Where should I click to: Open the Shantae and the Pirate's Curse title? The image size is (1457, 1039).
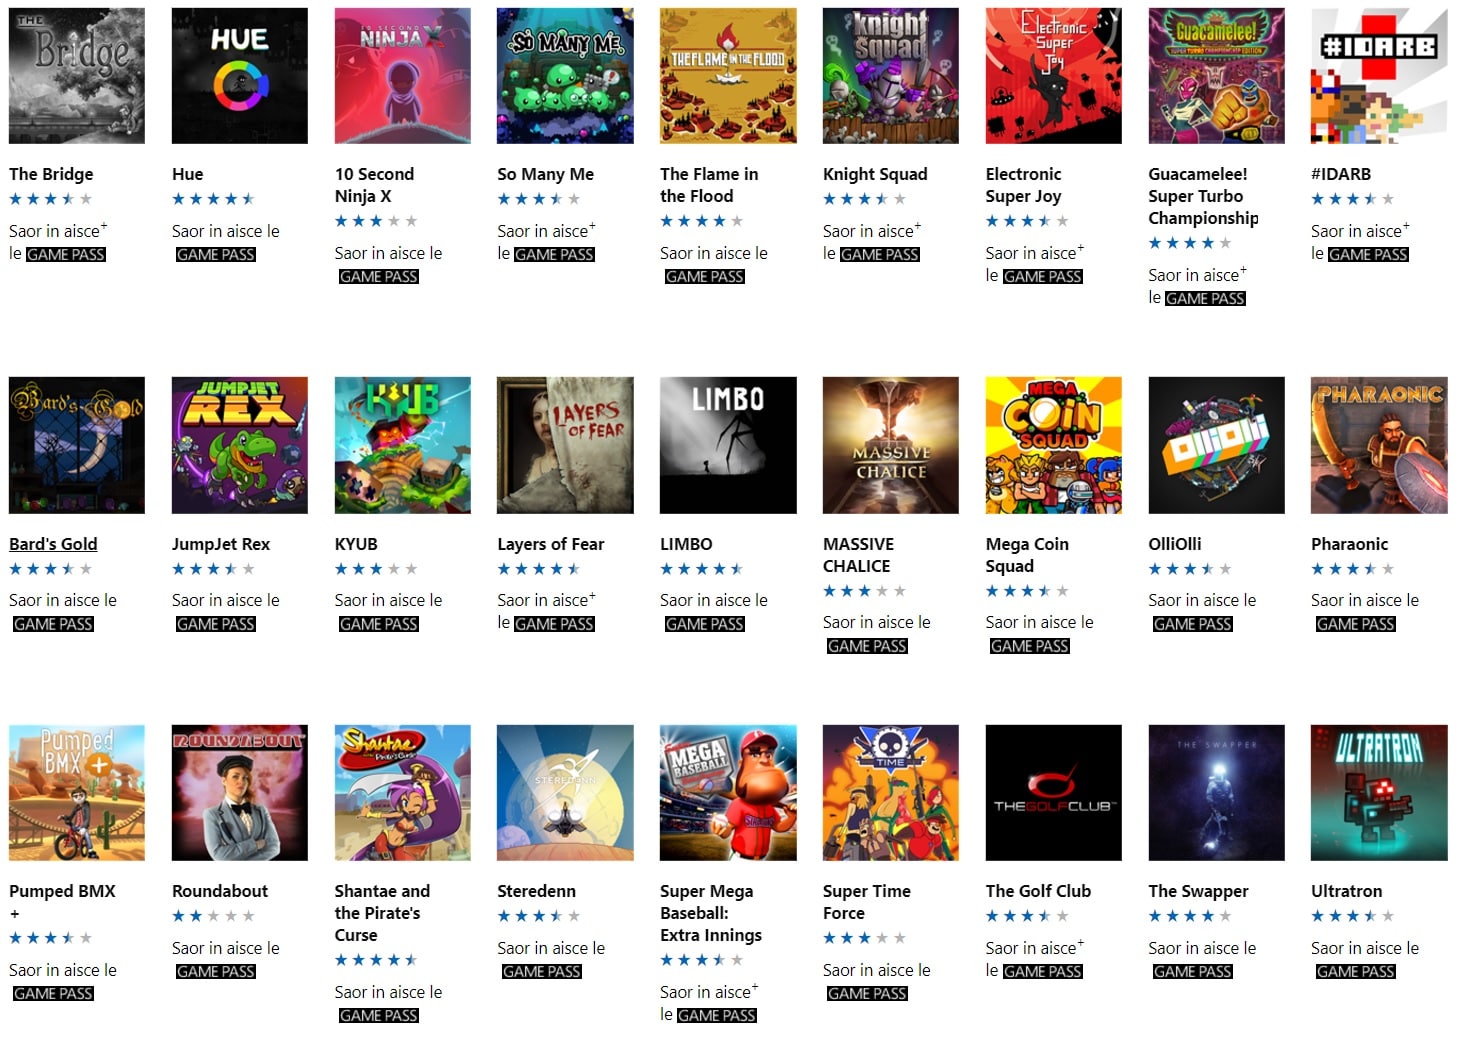382,913
